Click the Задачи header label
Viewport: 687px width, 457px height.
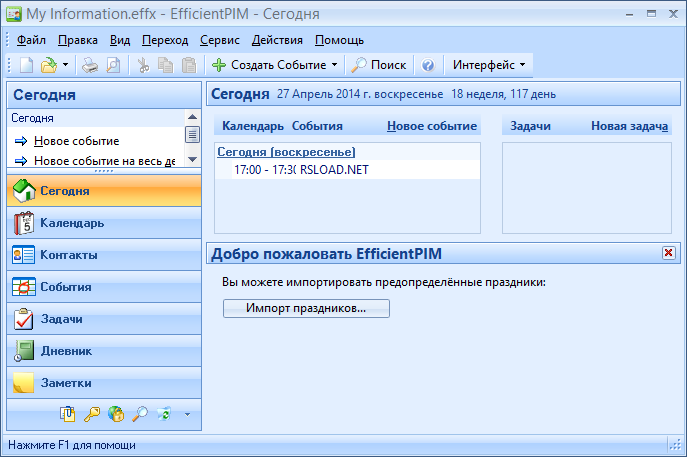tap(530, 126)
